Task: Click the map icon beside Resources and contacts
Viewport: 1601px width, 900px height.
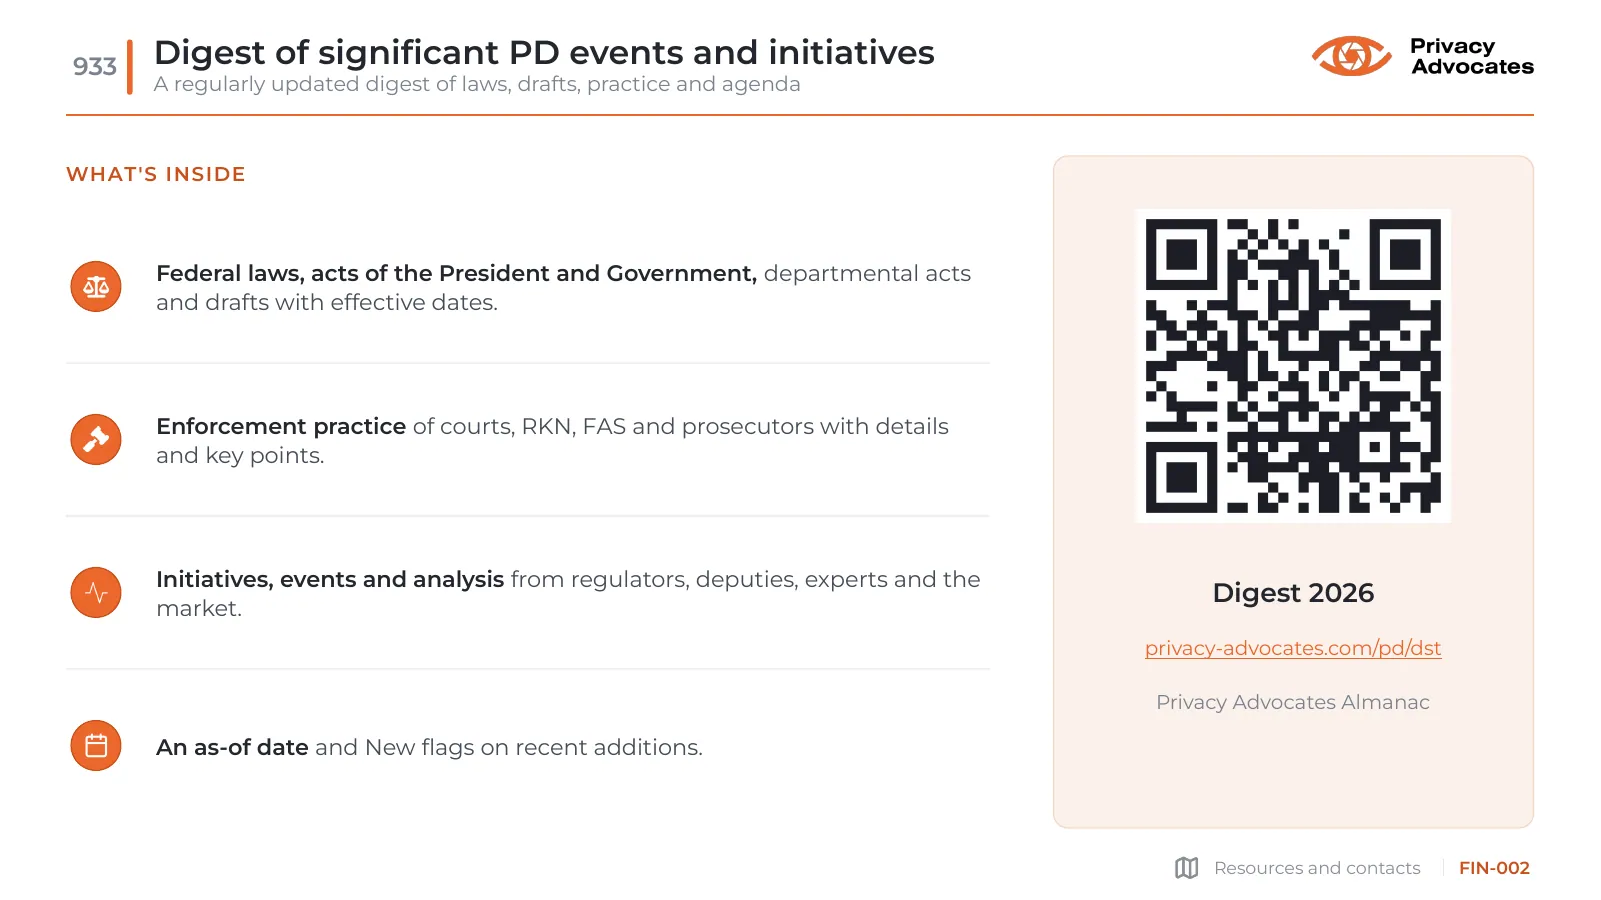Action: (x=1187, y=868)
